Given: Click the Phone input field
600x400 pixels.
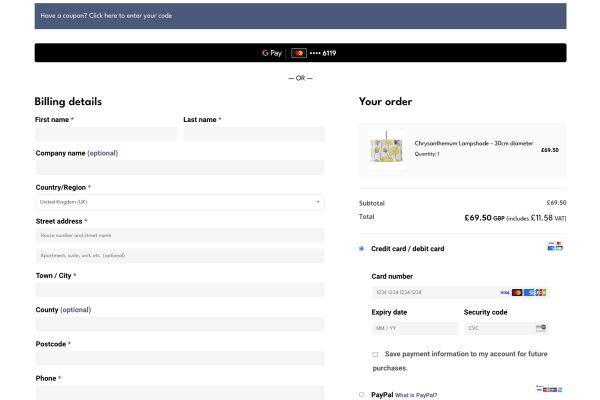Looking at the screenshot, I should (180, 392).
